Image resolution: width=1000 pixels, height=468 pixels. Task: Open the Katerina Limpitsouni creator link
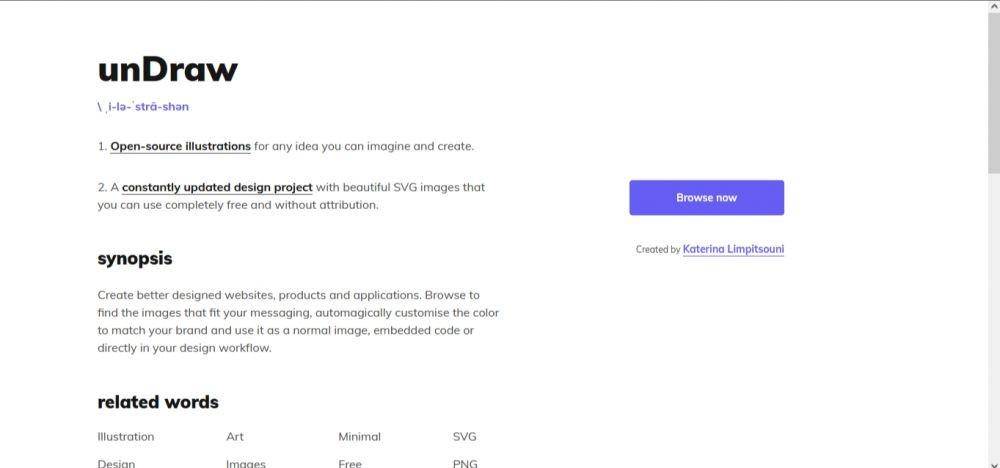[x=733, y=249]
